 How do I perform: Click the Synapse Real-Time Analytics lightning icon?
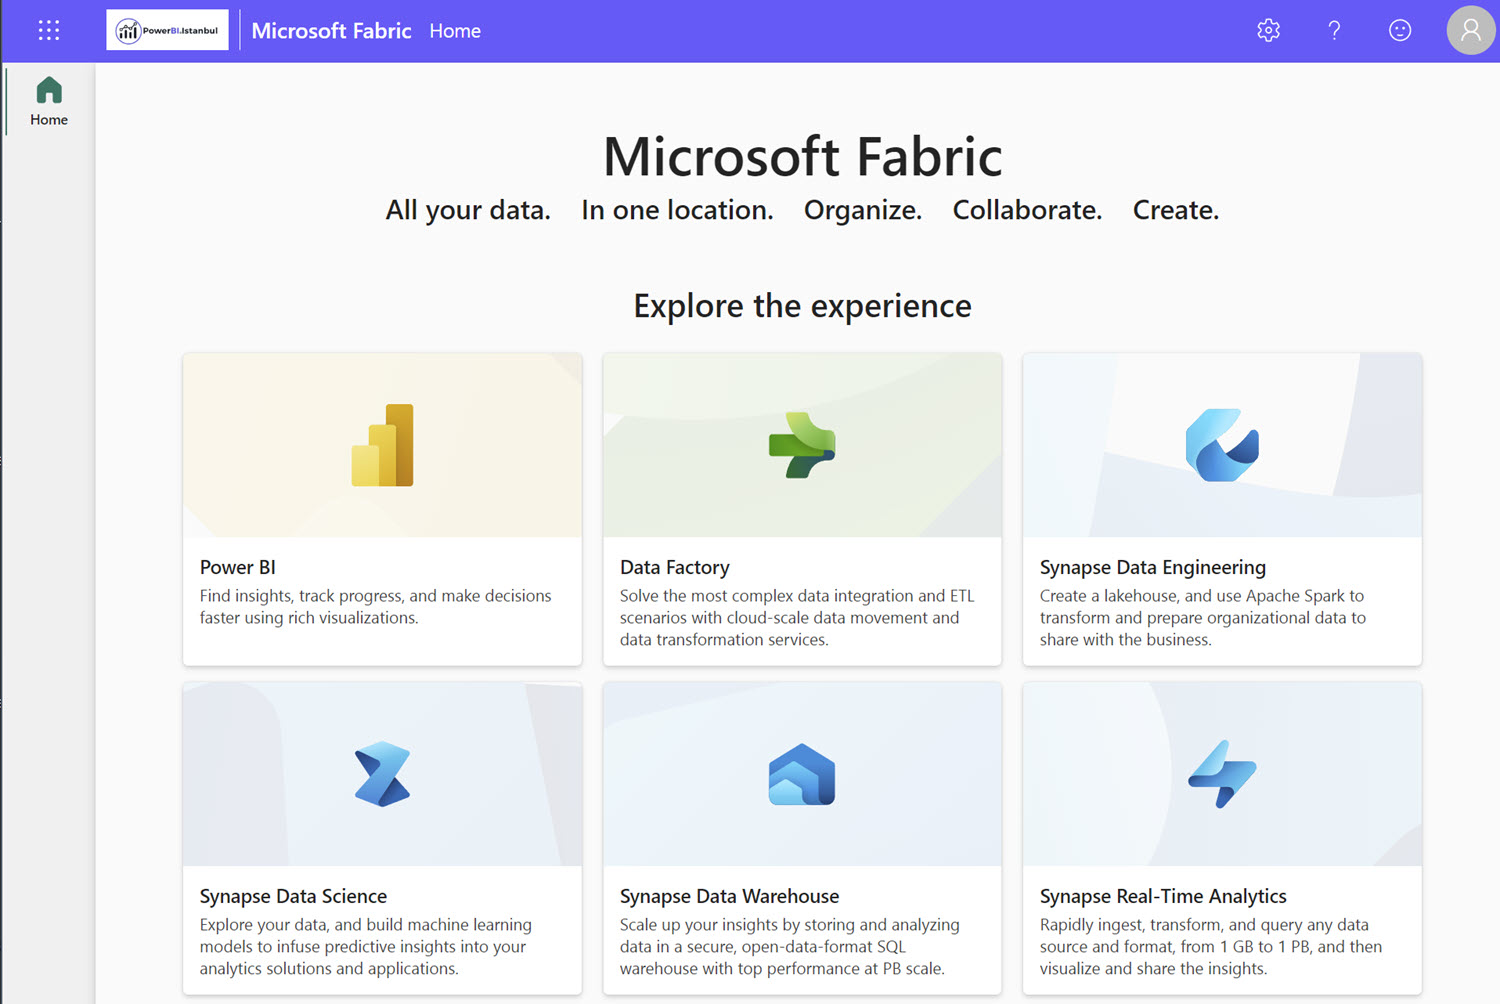pyautogui.click(x=1221, y=773)
